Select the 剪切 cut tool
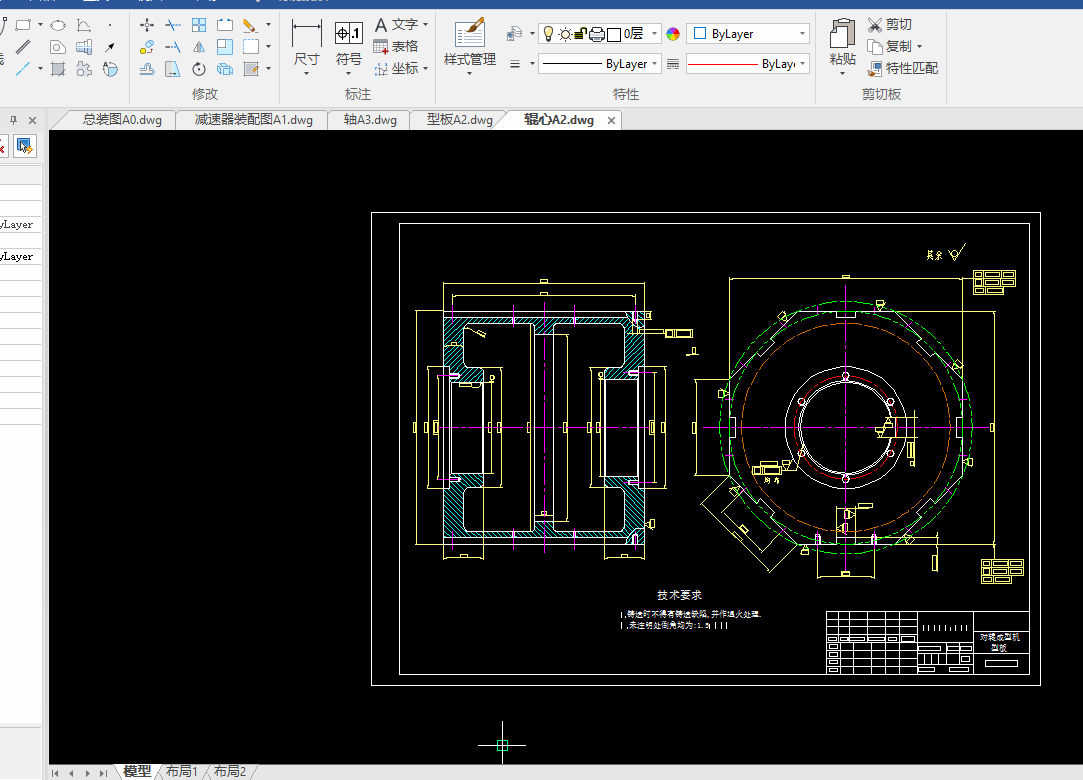 [889, 24]
